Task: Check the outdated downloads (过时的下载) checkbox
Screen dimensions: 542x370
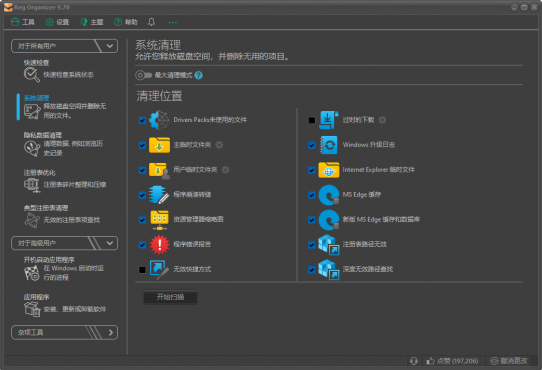Action: click(x=311, y=120)
